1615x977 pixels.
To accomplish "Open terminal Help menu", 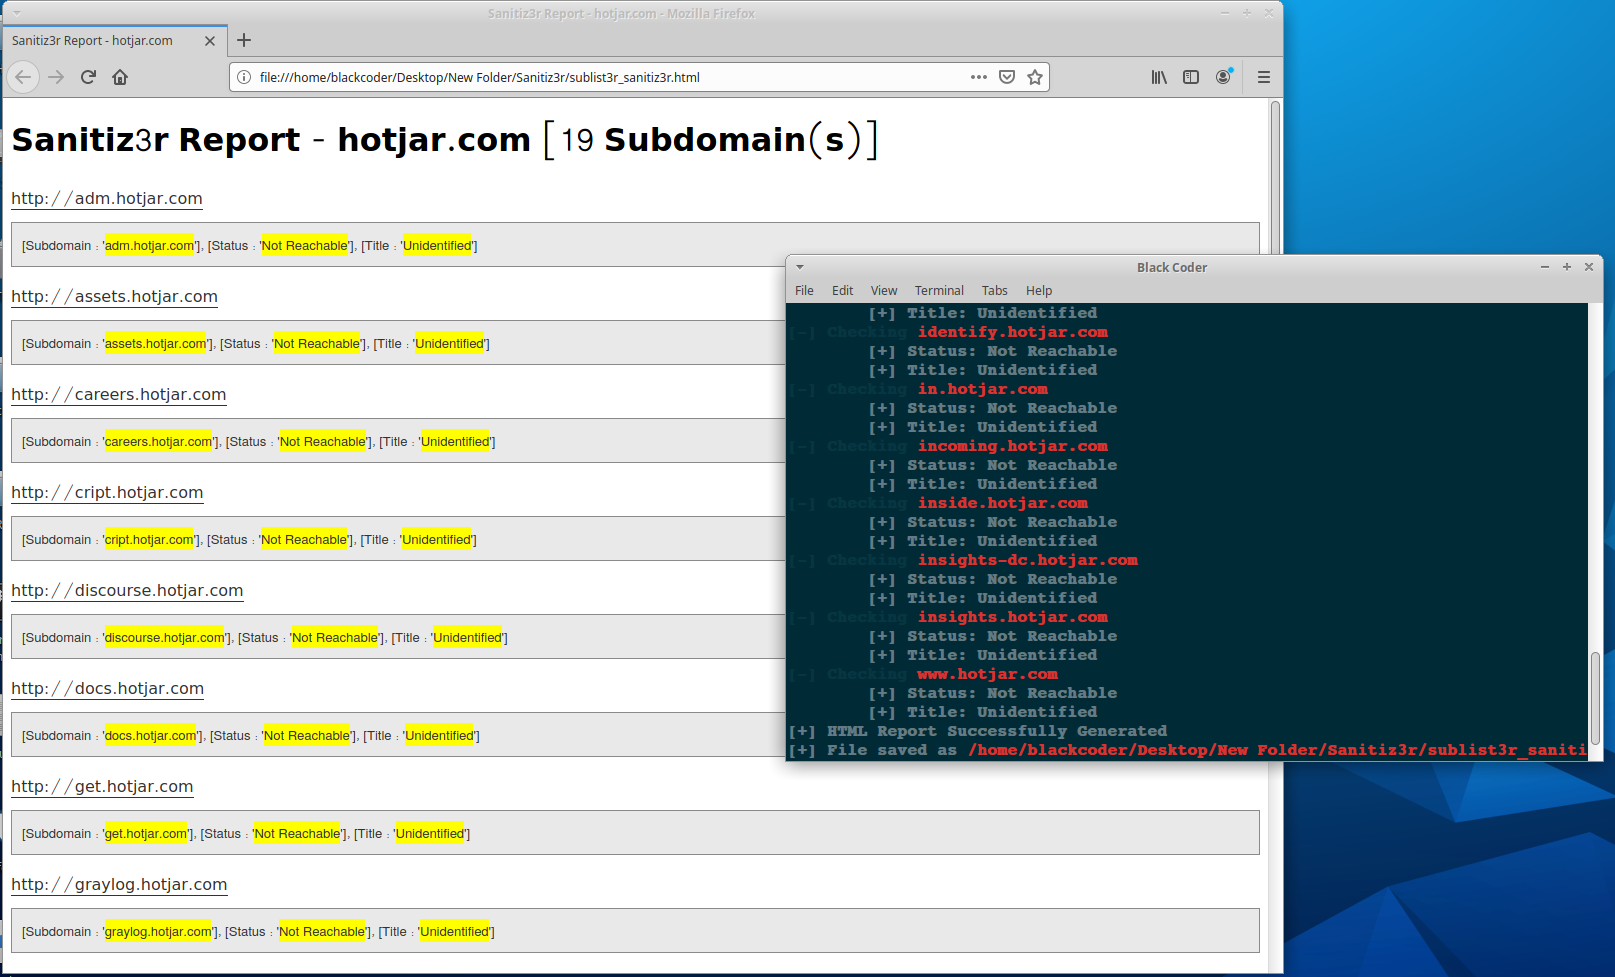I will click(x=1039, y=291).
